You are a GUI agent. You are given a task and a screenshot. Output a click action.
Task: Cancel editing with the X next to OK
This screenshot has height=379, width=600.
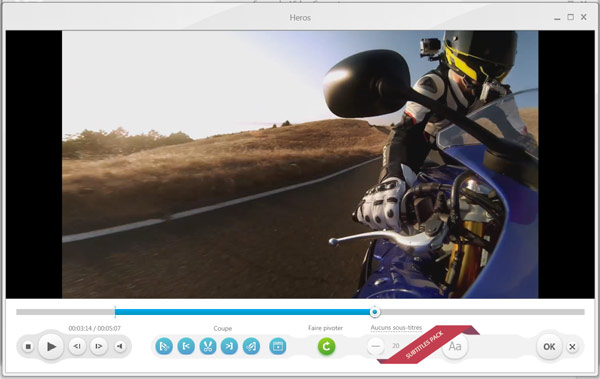click(572, 347)
